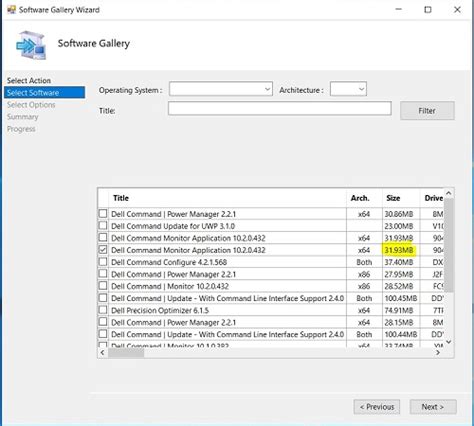Minimize the Software Gallery Wizard window
The height and width of the screenshot is (426, 474).
tap(398, 10)
